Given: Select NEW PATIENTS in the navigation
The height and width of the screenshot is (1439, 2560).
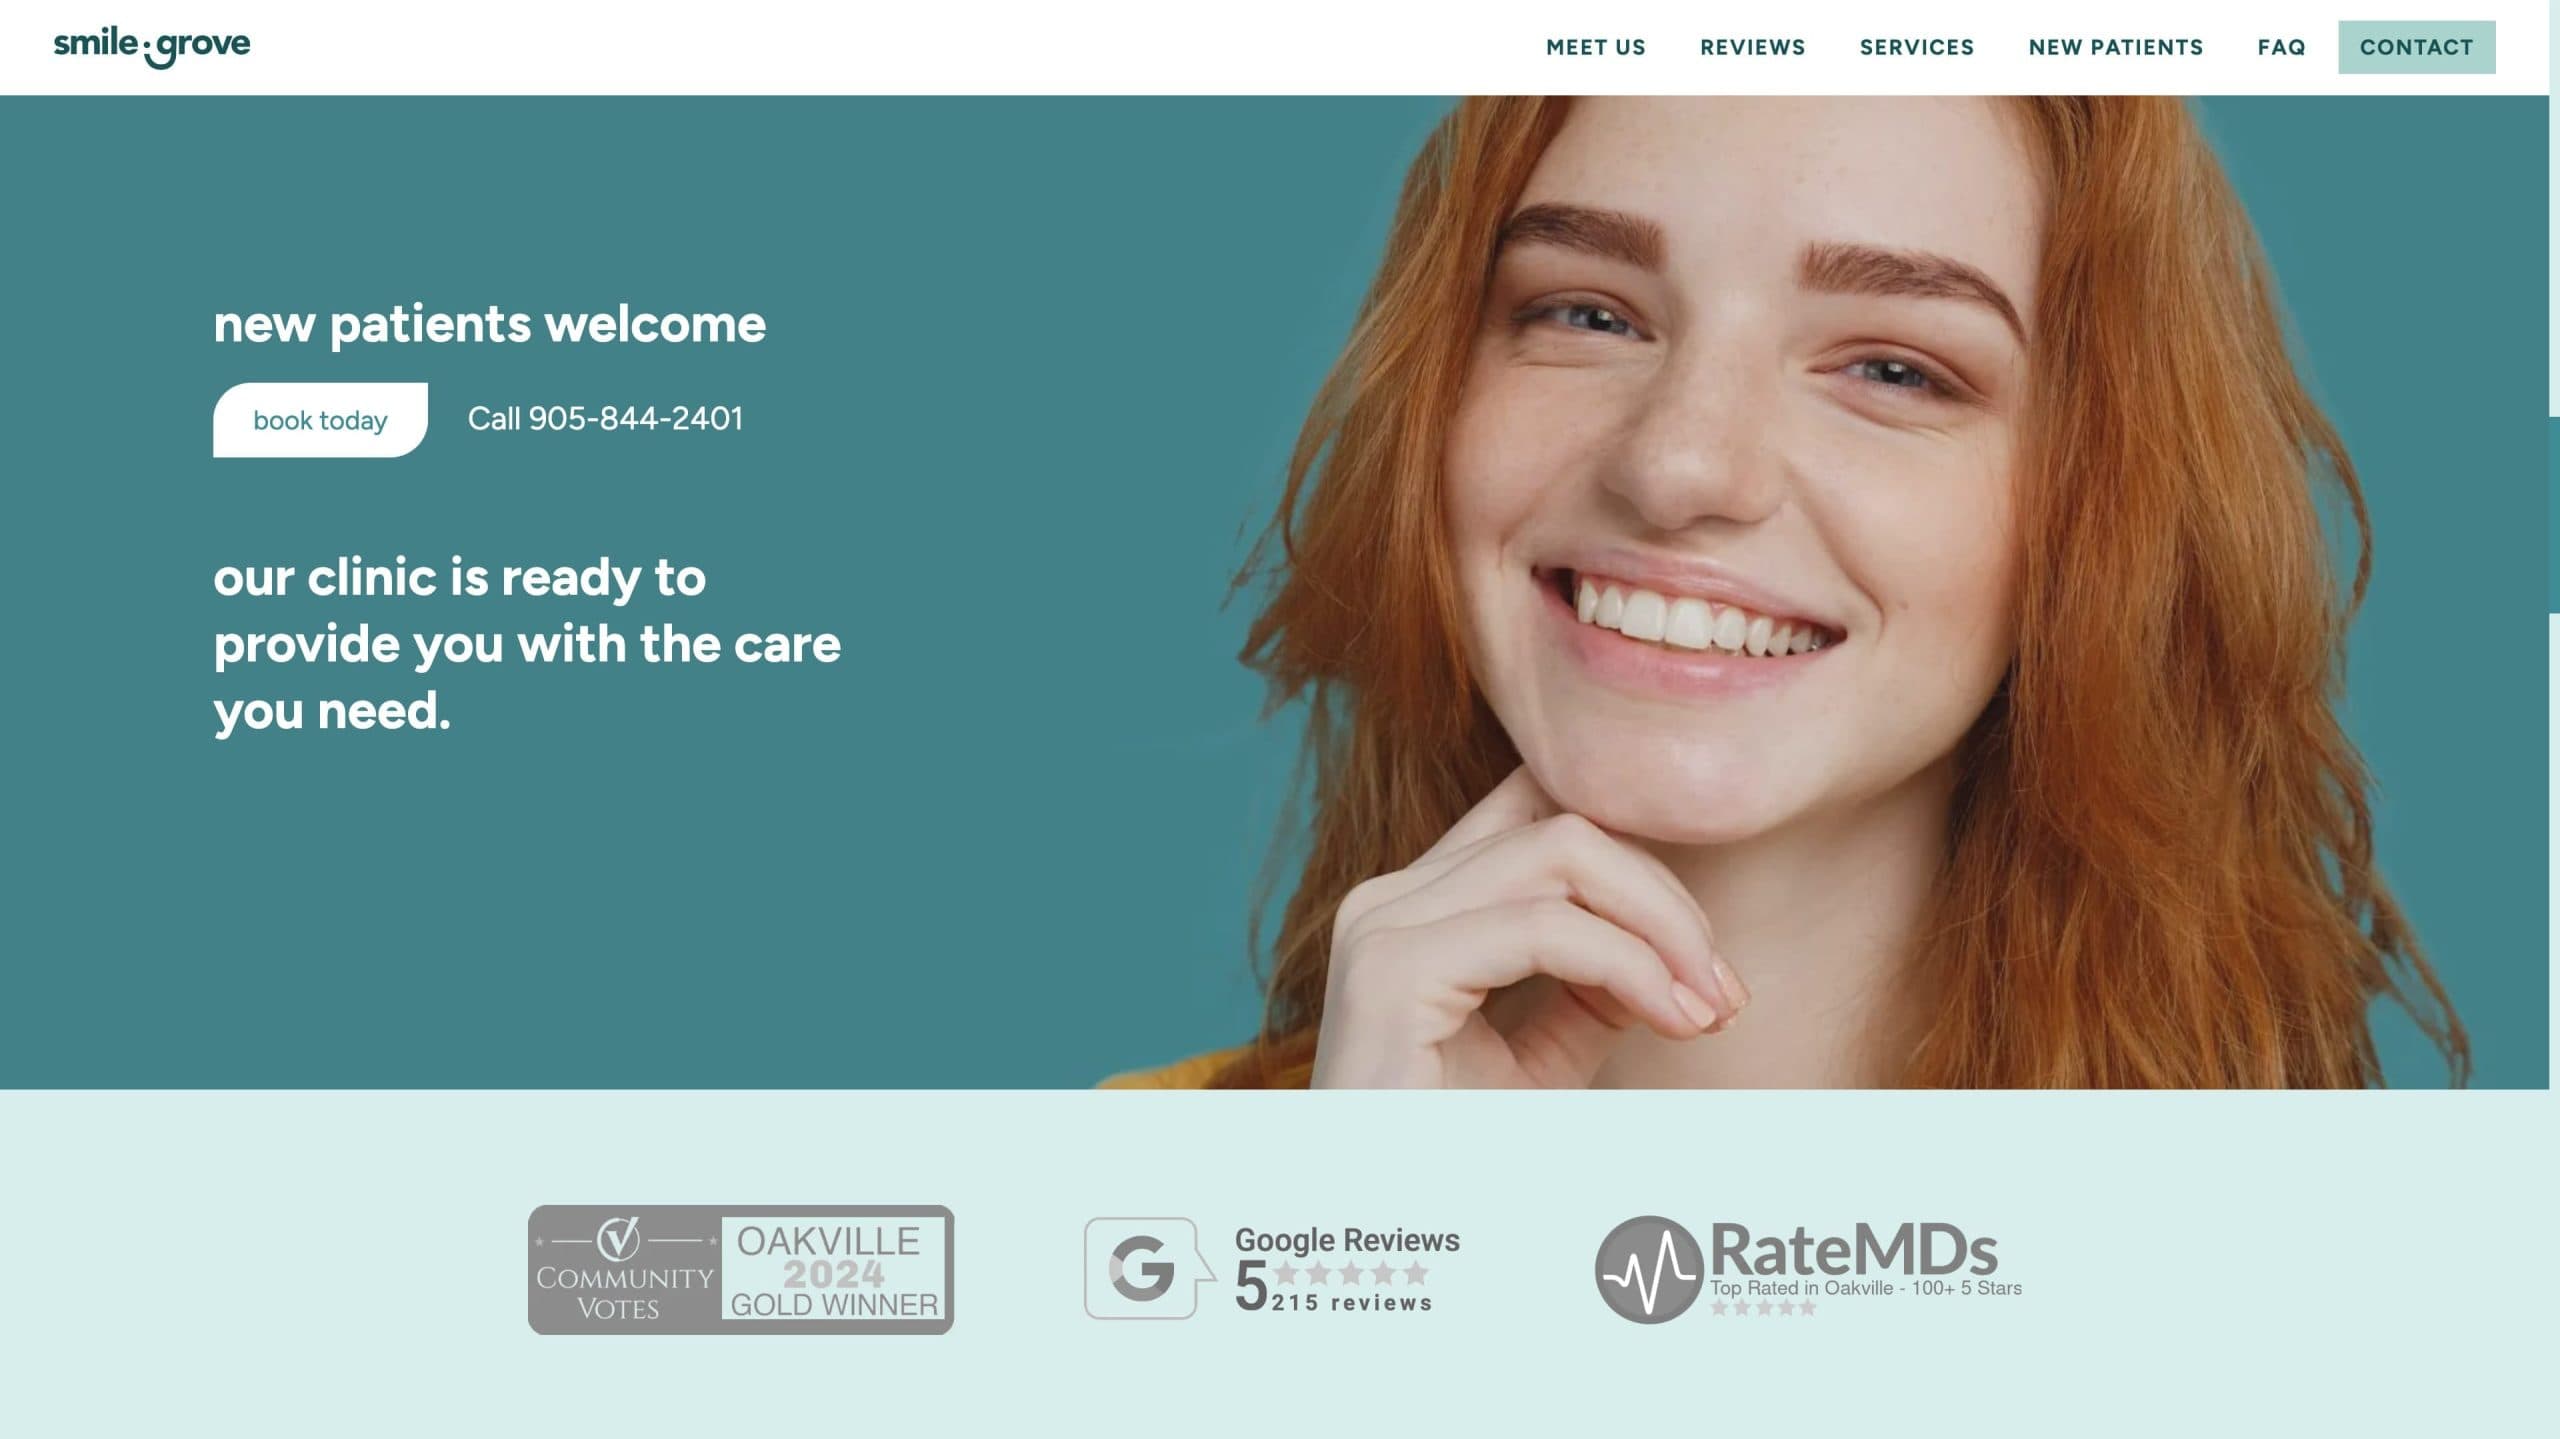Looking at the screenshot, I should 2115,47.
